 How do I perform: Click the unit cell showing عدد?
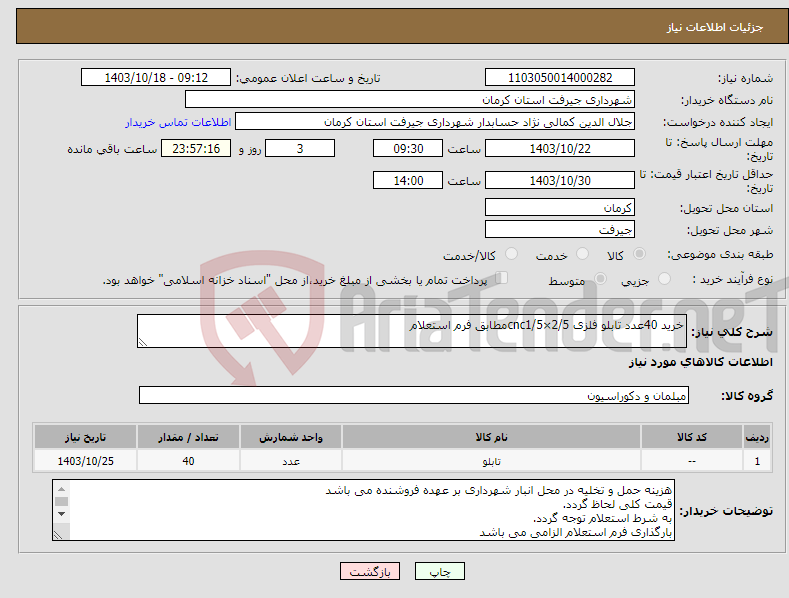pyautogui.click(x=291, y=461)
